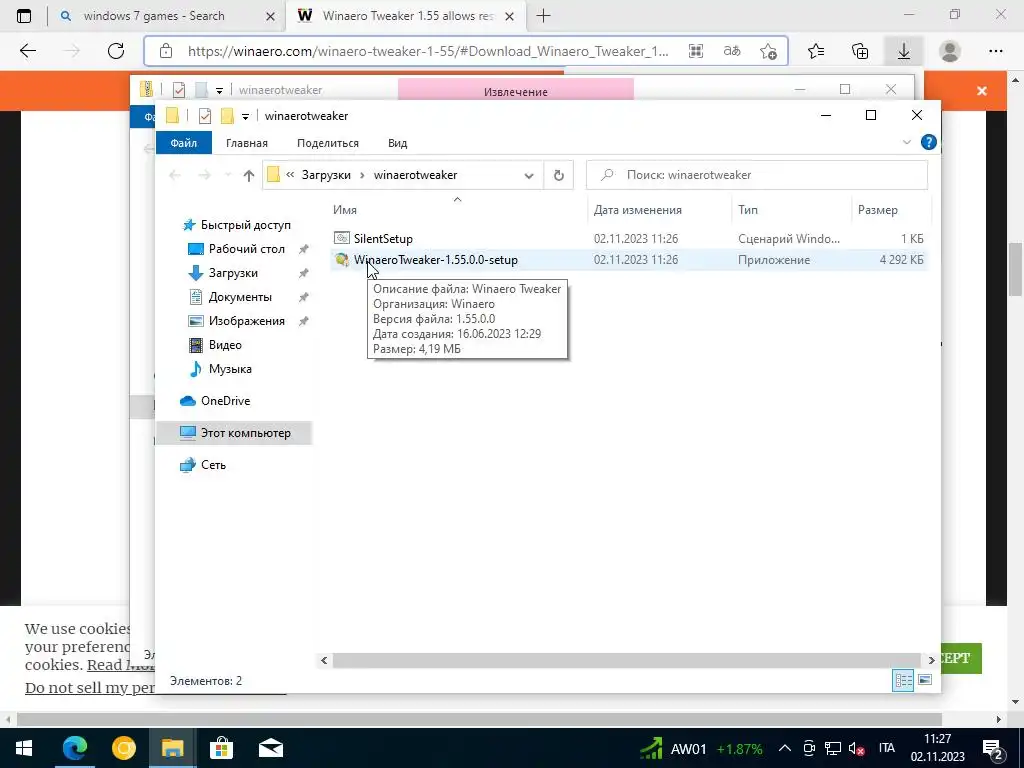Click the SilentSetup file icon
Viewport: 1024px width, 768px height.
[x=342, y=238]
